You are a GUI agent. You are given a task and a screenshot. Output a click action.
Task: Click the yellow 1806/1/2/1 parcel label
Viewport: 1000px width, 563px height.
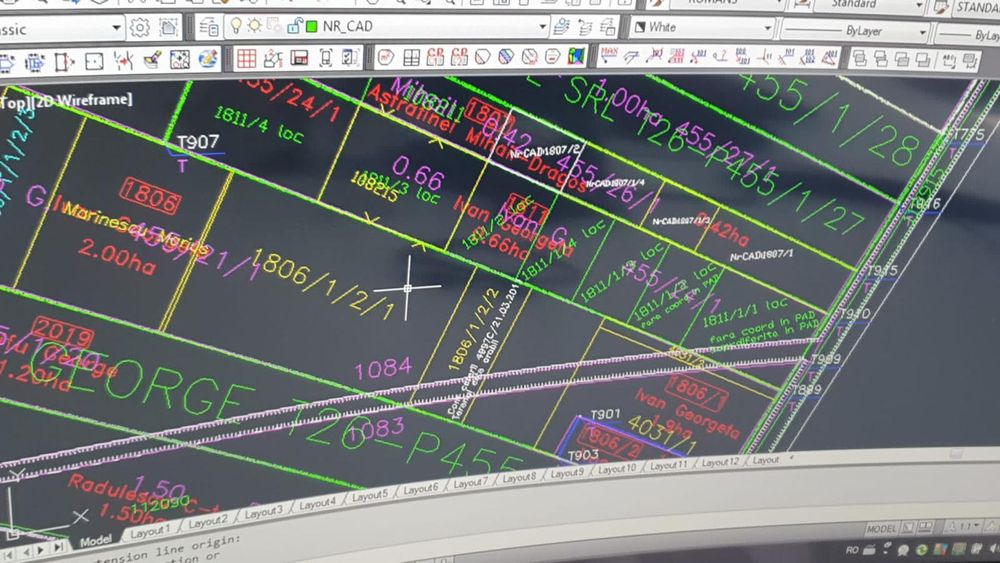[324, 284]
